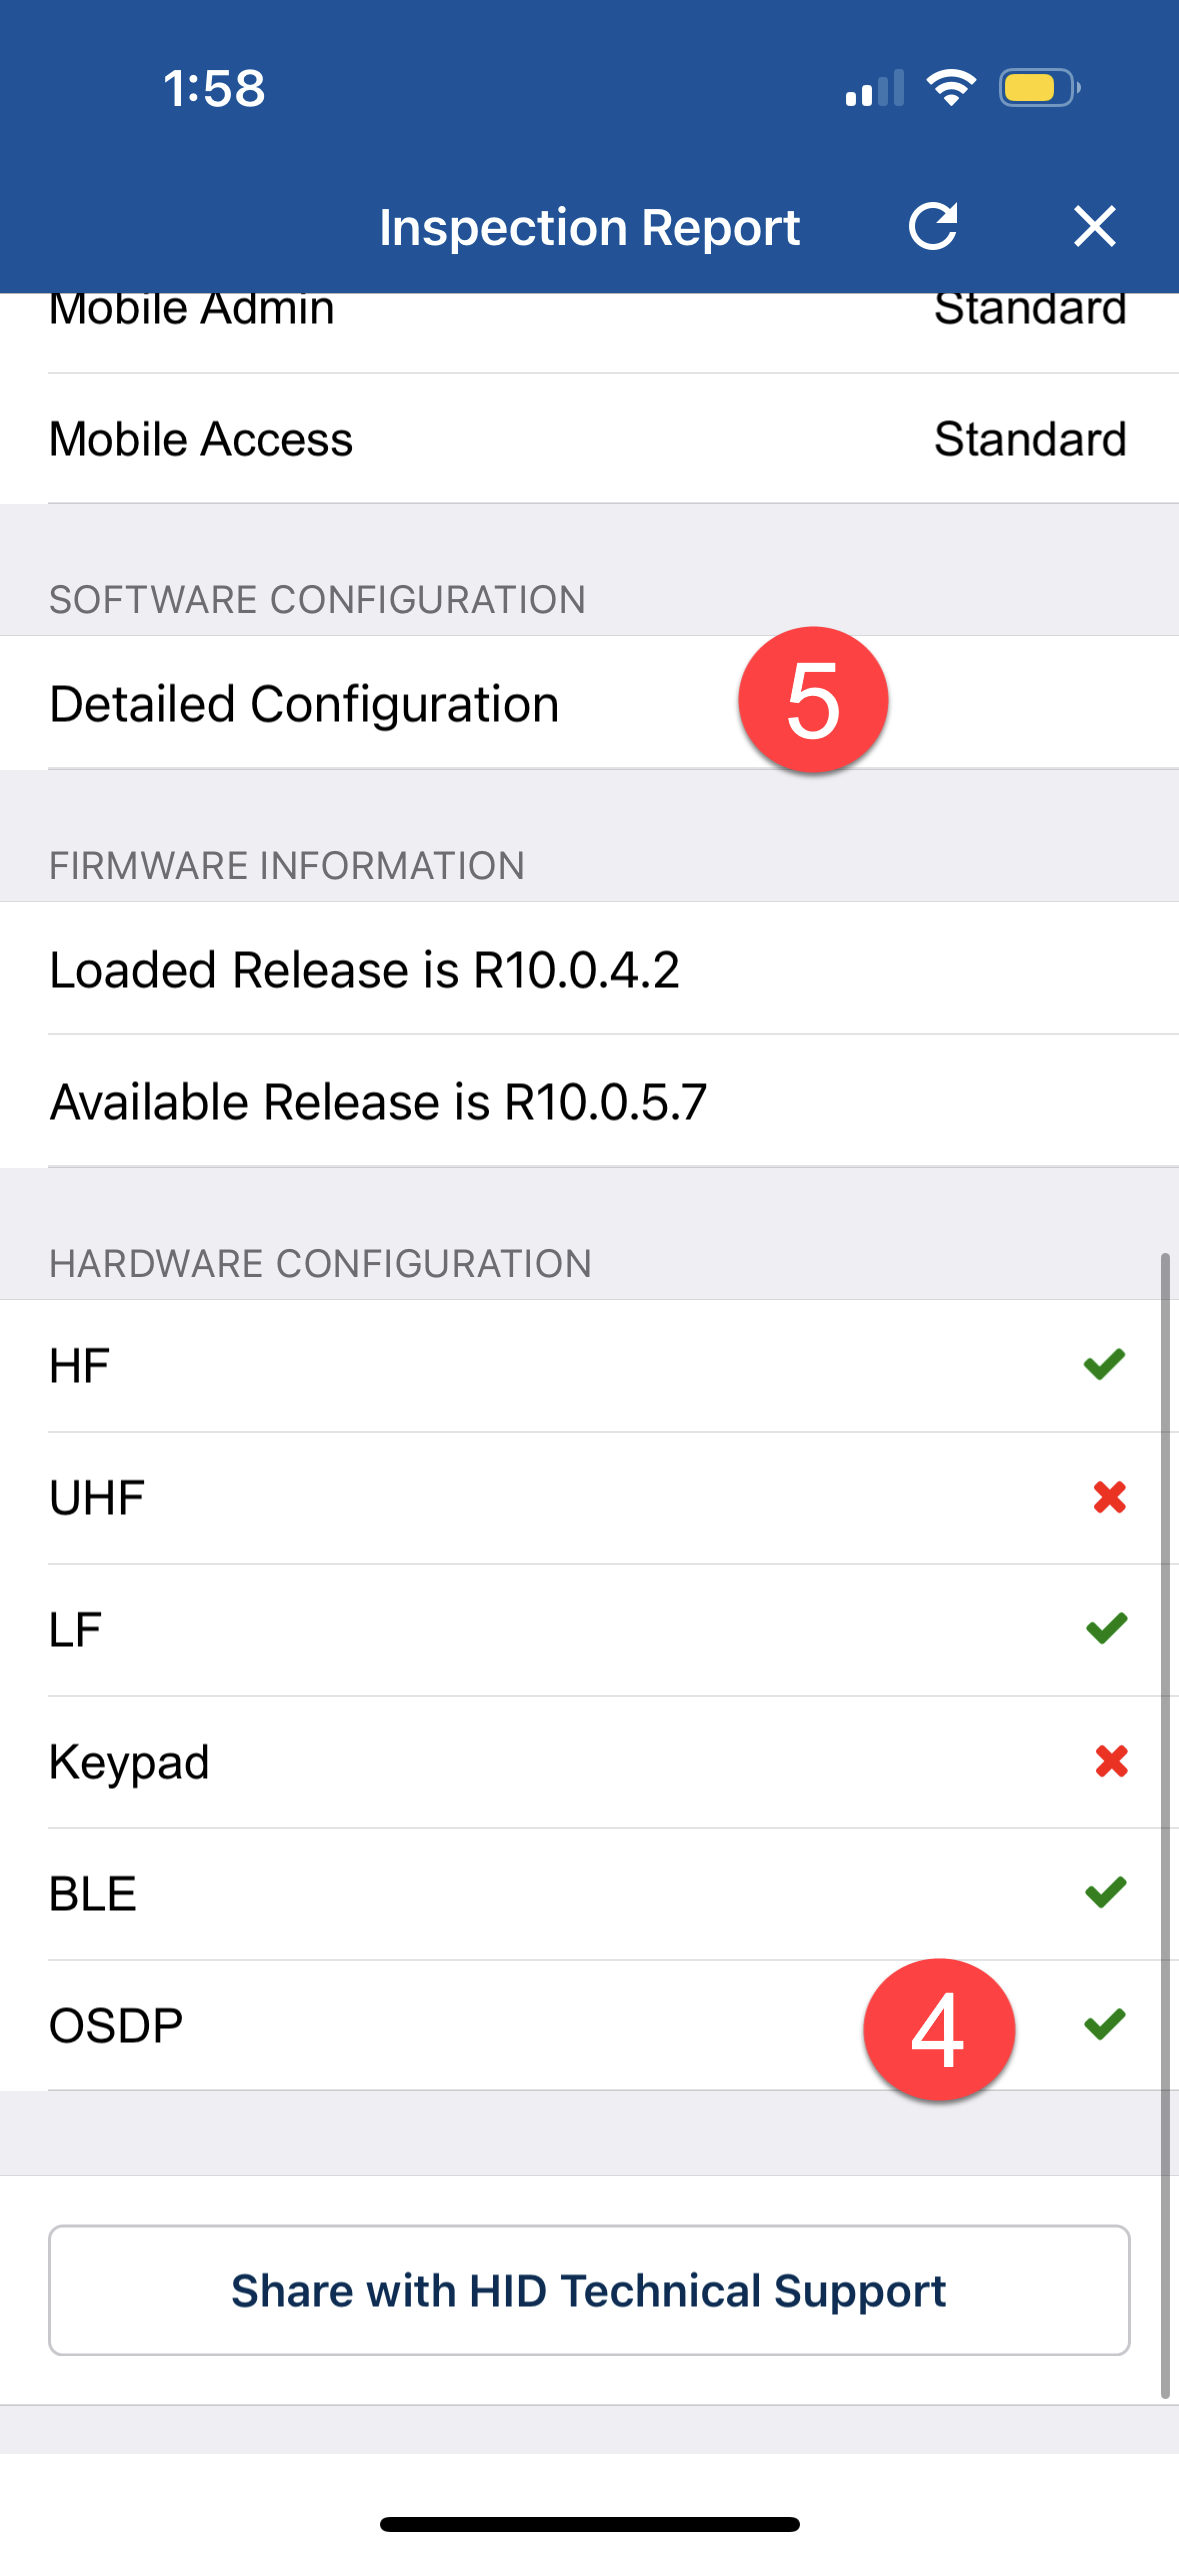Image resolution: width=1179 pixels, height=2556 pixels.
Task: Tap the green checkmark beside HF
Action: point(1104,1364)
